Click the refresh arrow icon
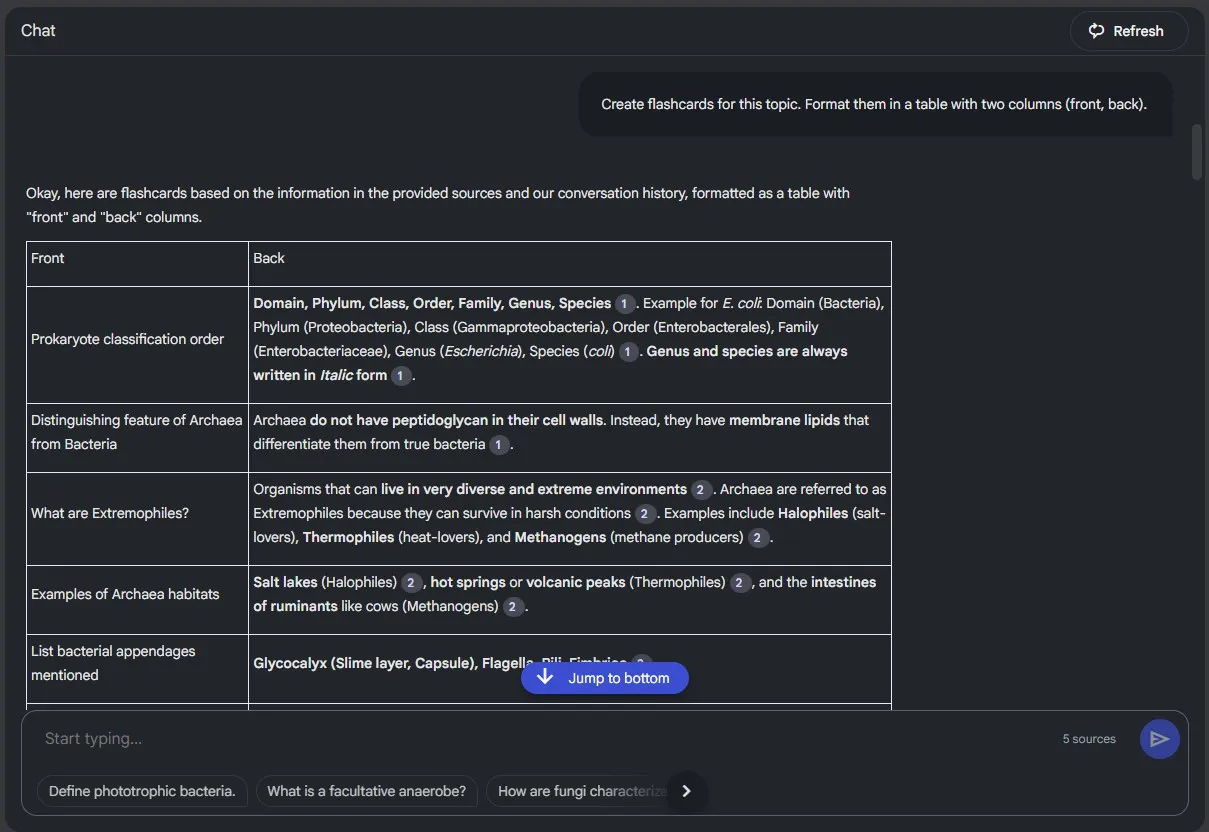 [1096, 31]
